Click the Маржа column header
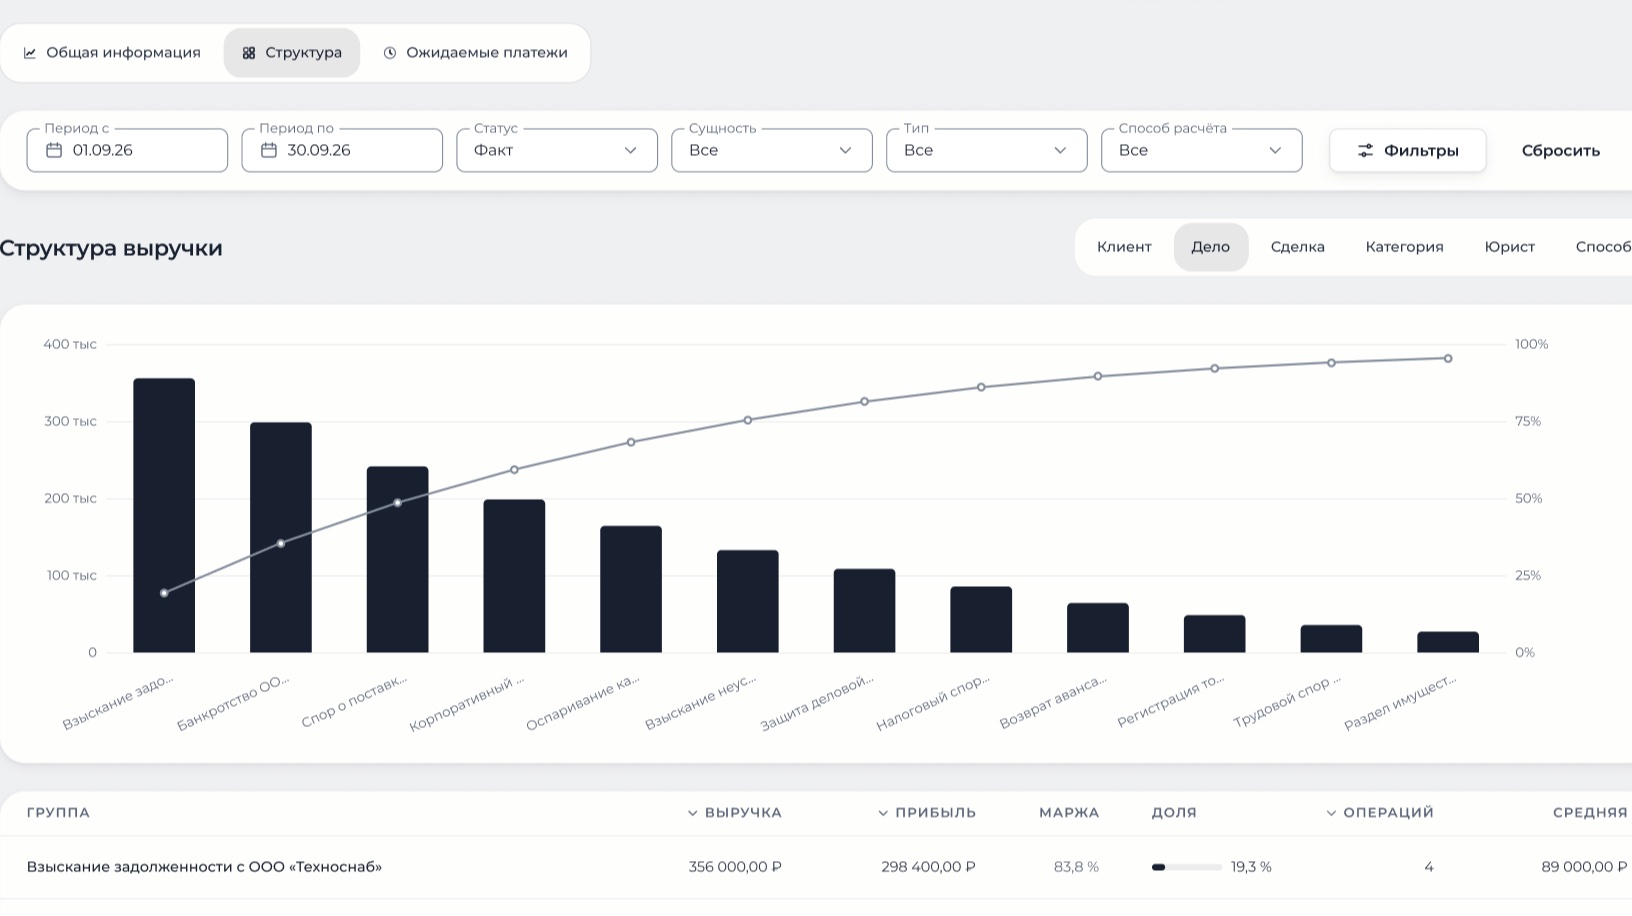Screen dimensions: 1632x916 click(1069, 813)
